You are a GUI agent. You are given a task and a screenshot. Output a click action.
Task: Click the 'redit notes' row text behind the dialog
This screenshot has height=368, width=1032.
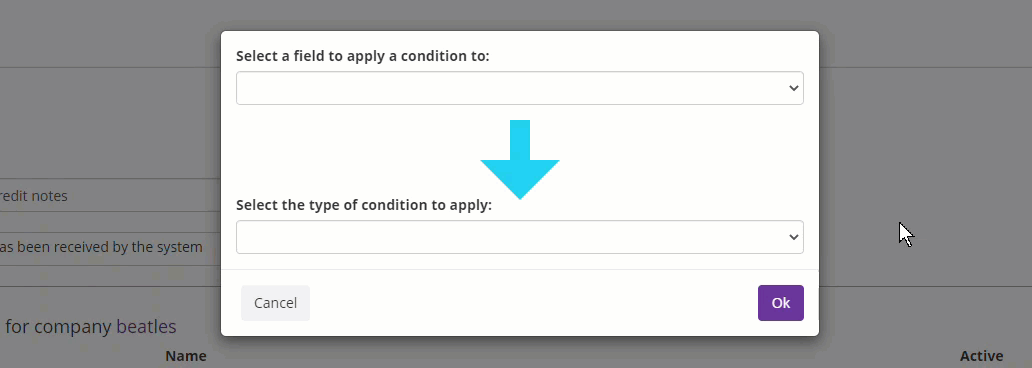[34, 196]
